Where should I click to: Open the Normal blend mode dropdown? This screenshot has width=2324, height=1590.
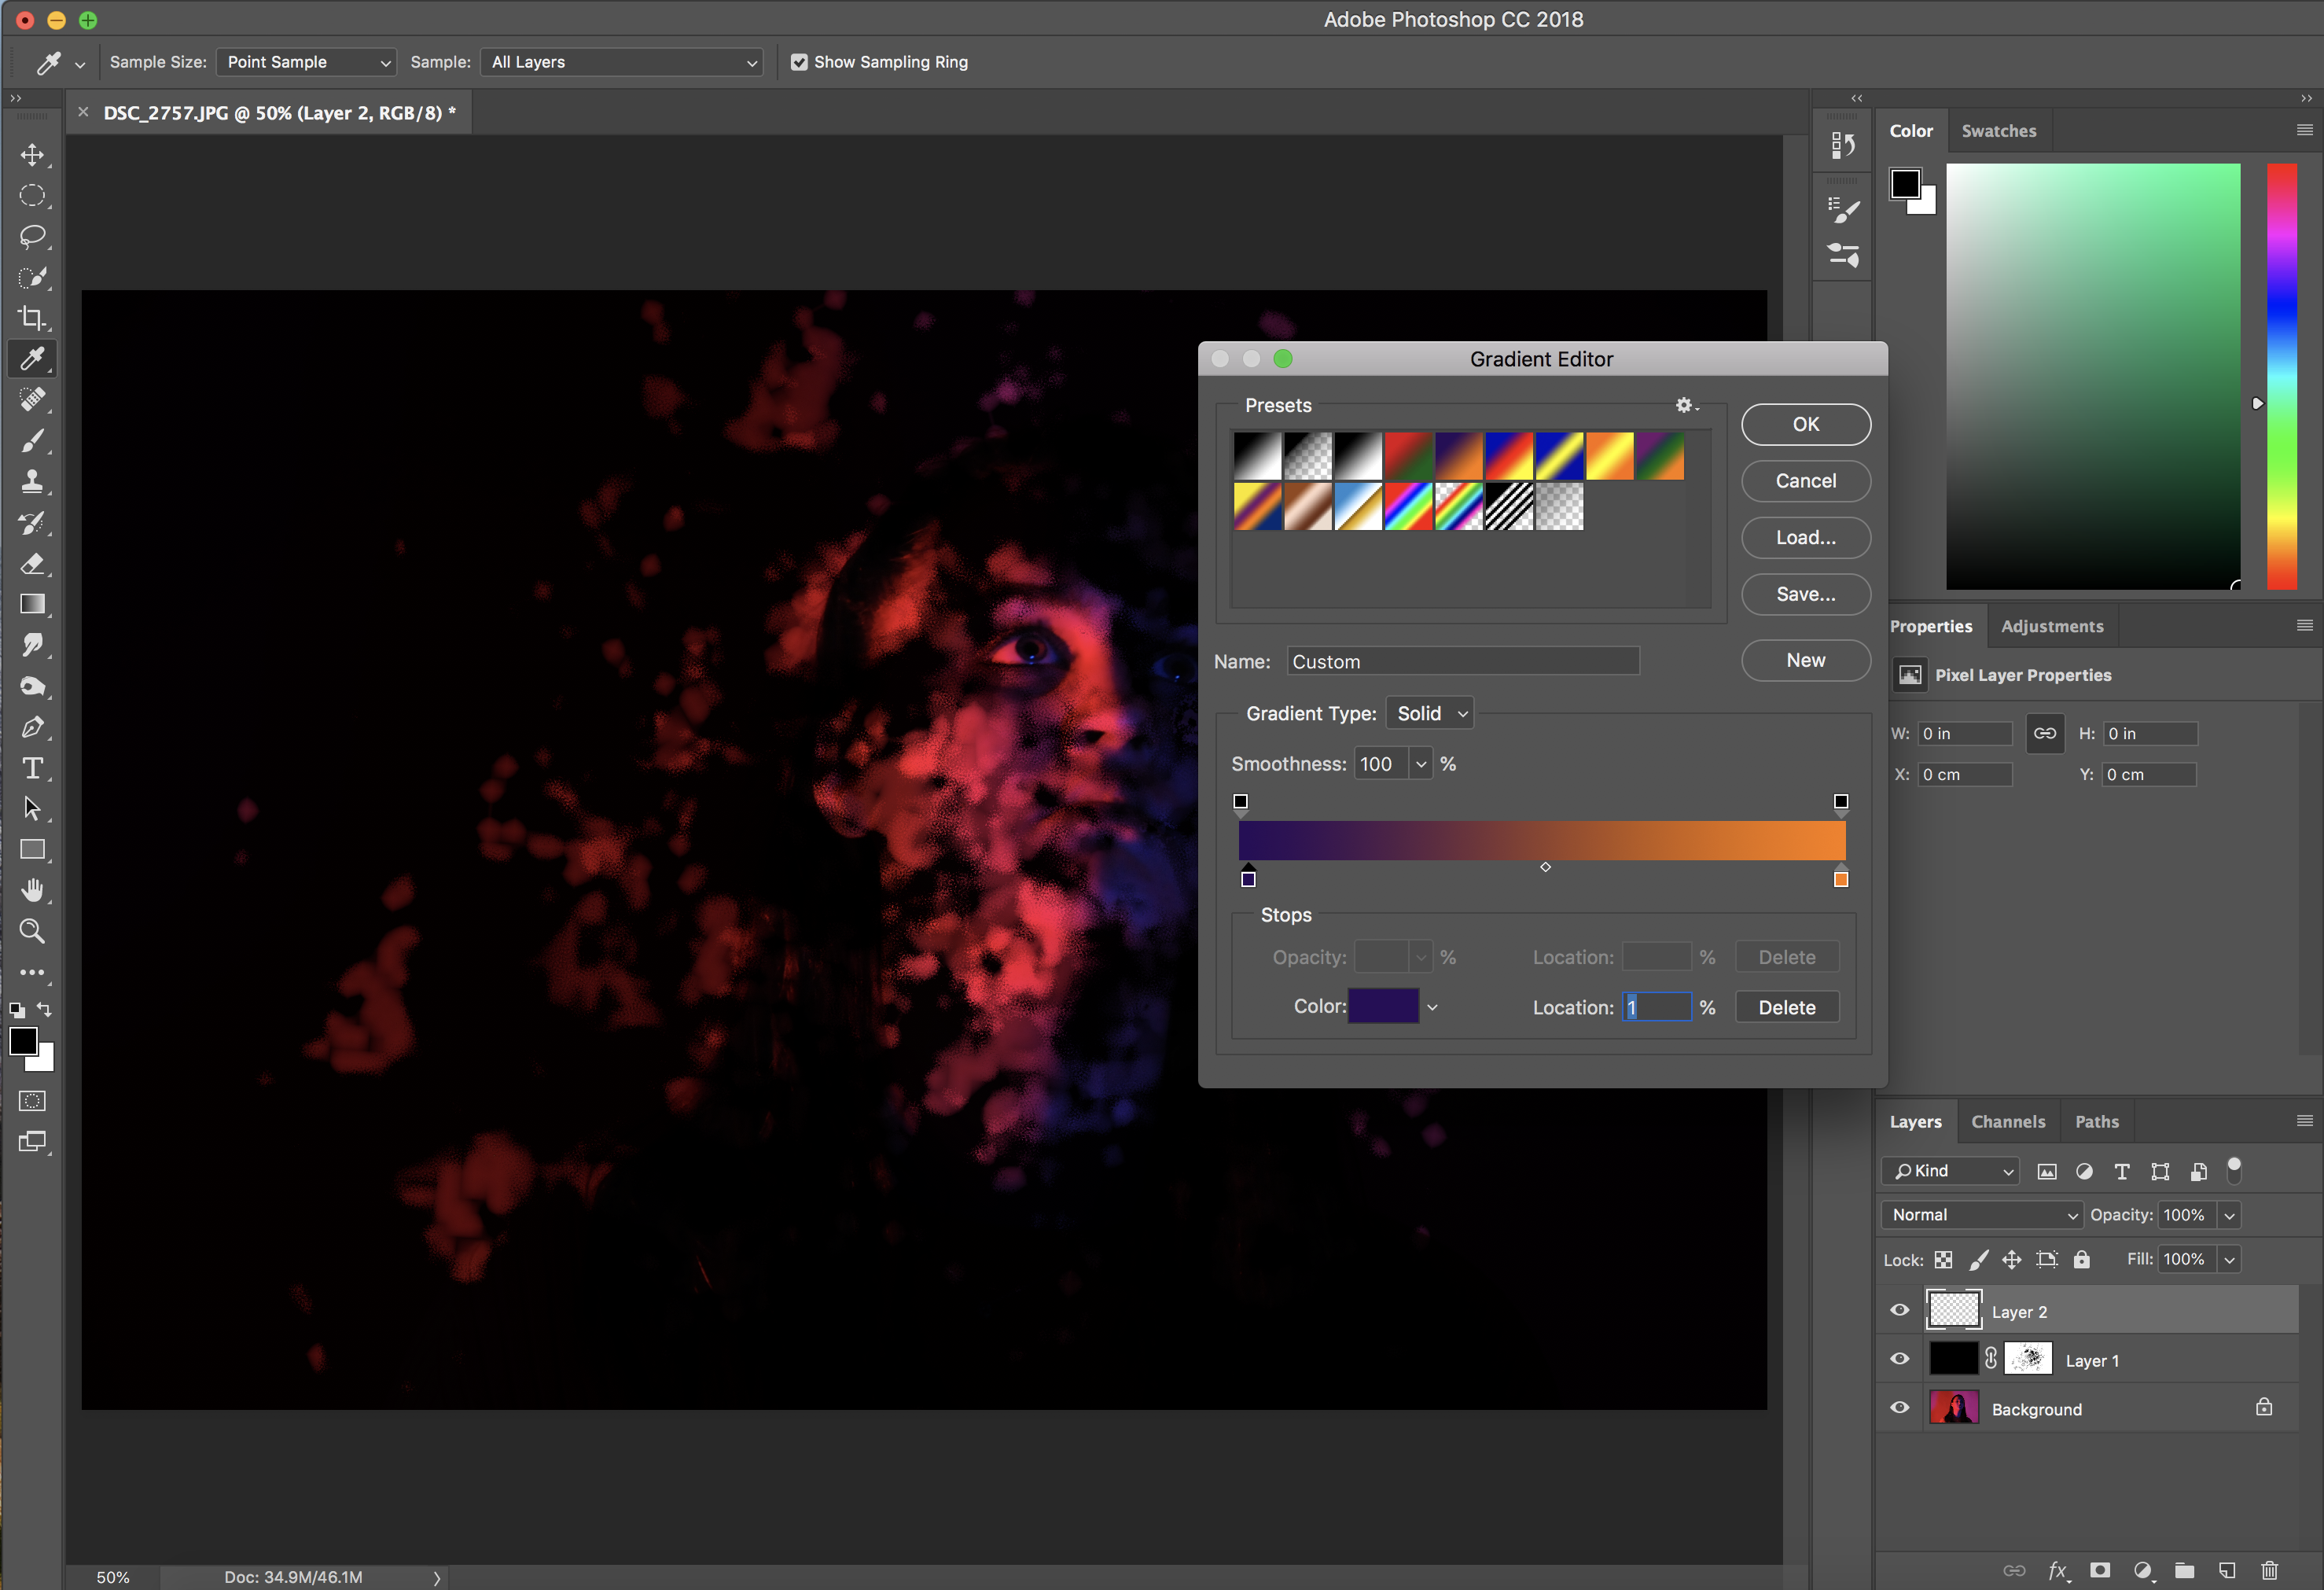(1982, 1214)
